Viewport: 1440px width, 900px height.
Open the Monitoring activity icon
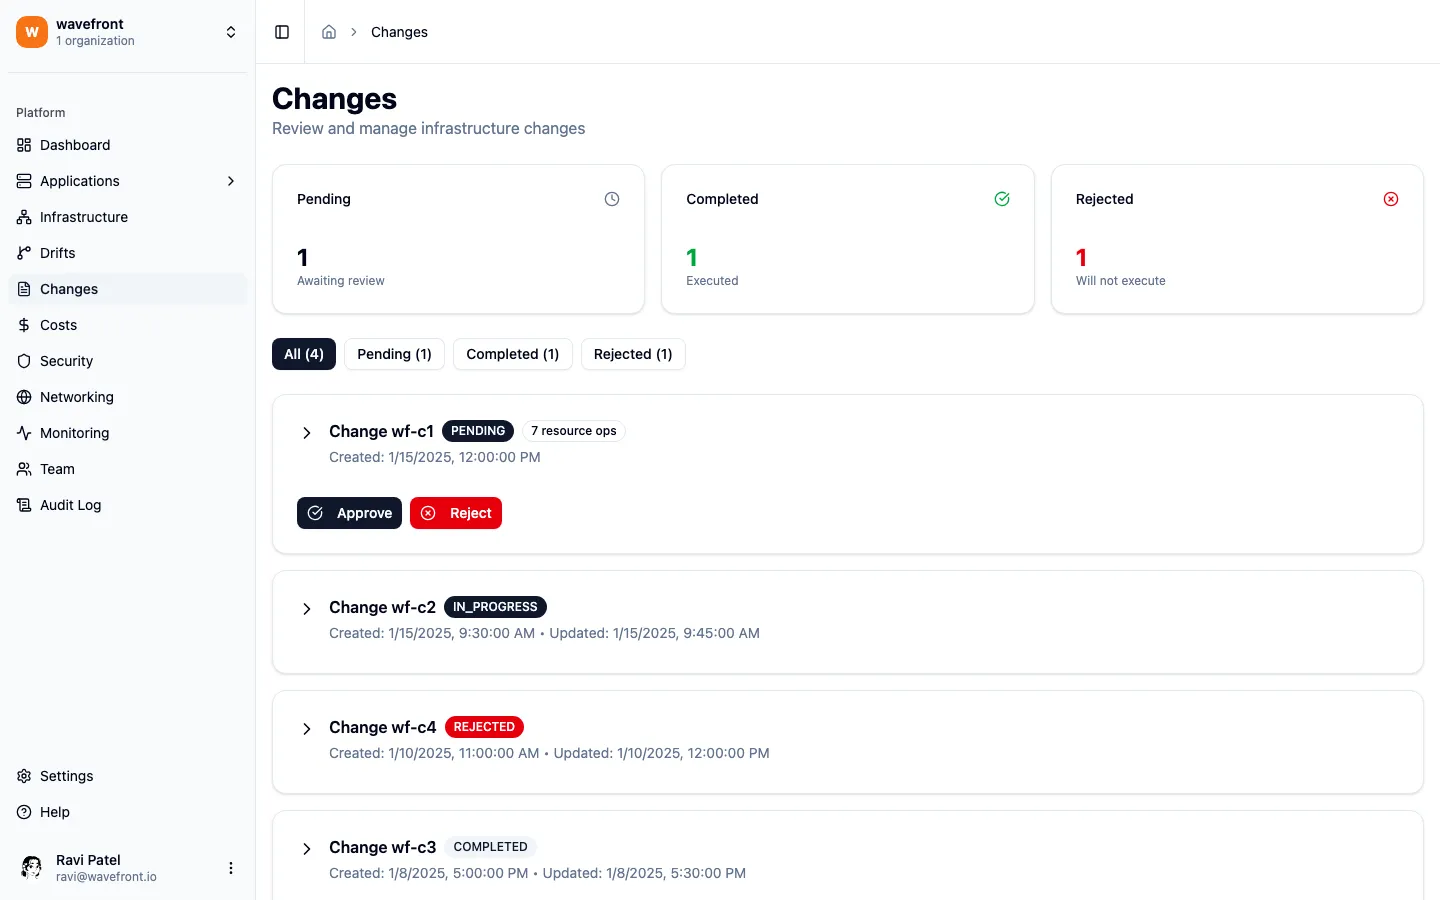pos(22,433)
